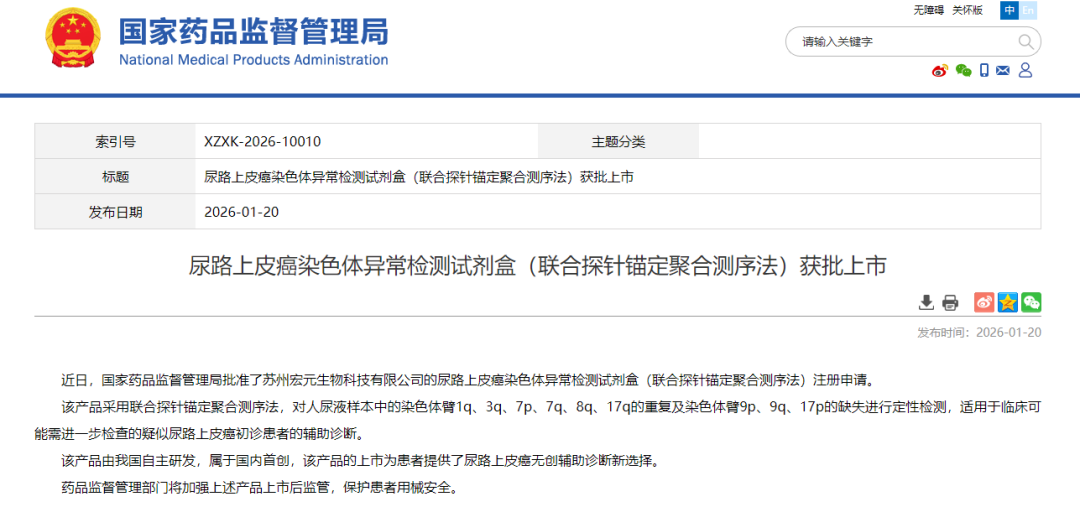Click paragraph starting with 药品监督管理部门将加强
1080x507 pixels.
coord(258,489)
